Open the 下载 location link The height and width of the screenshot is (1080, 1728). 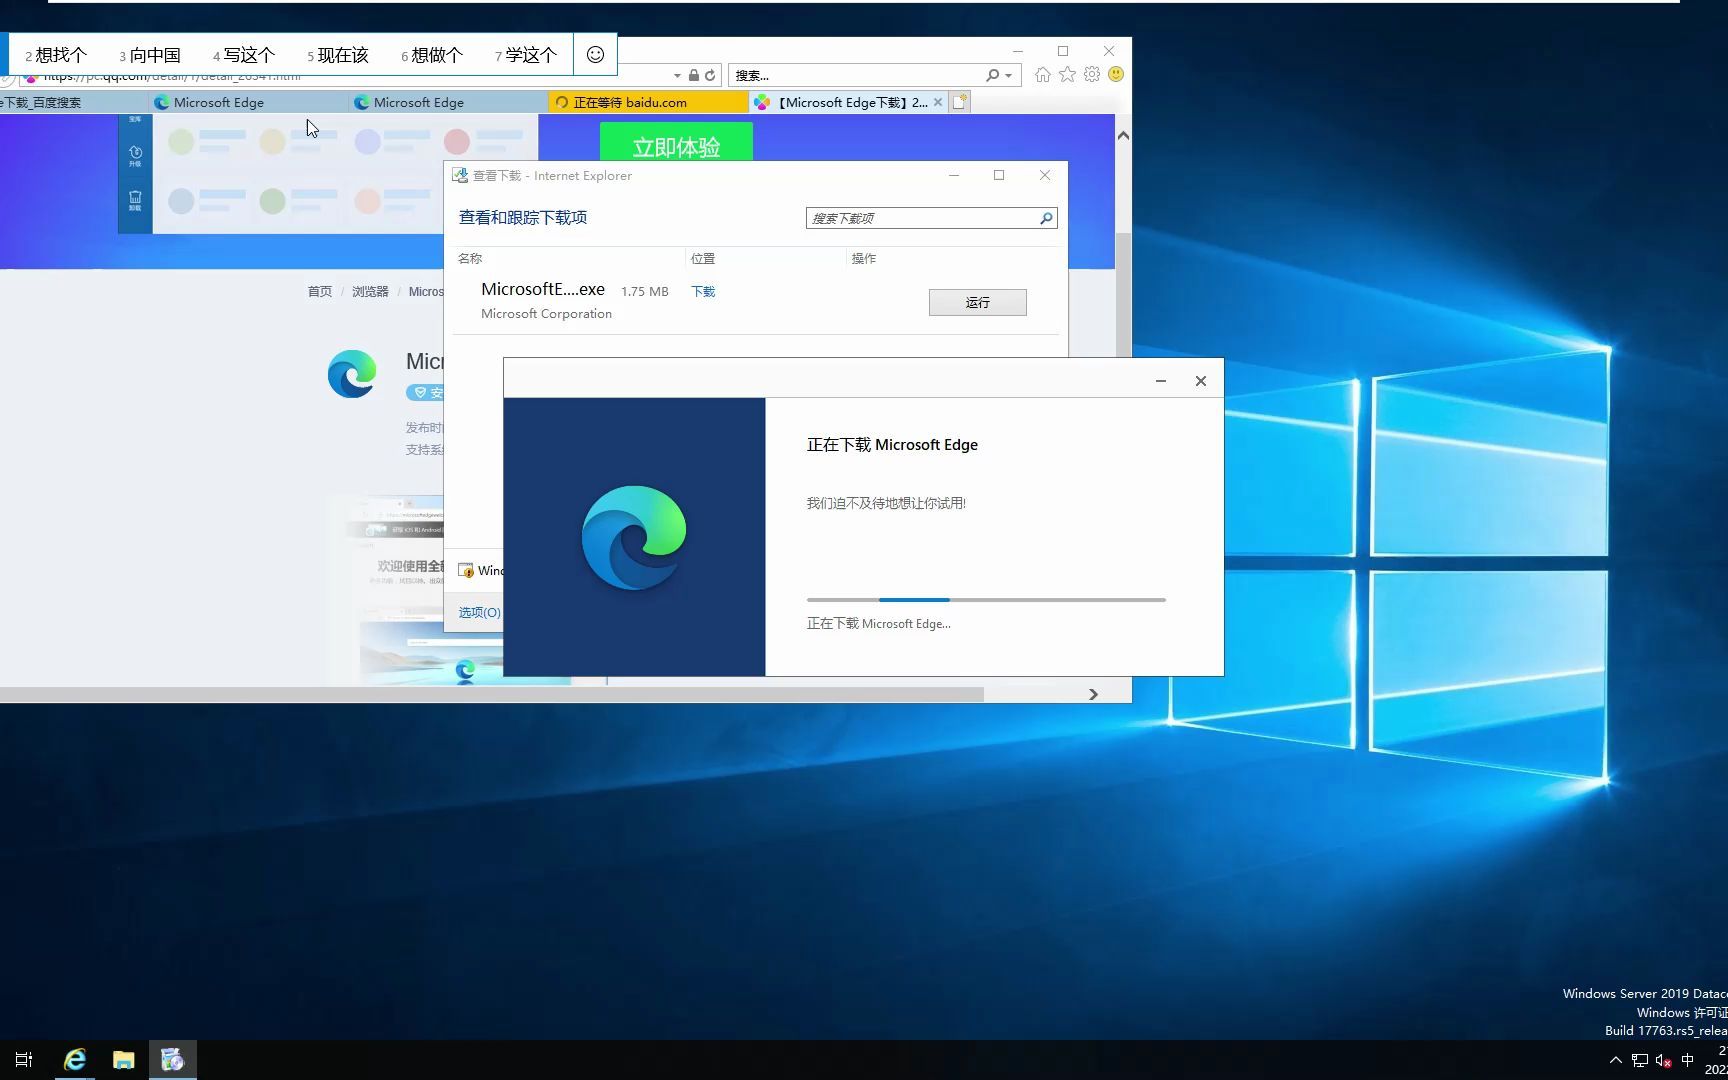coord(703,292)
